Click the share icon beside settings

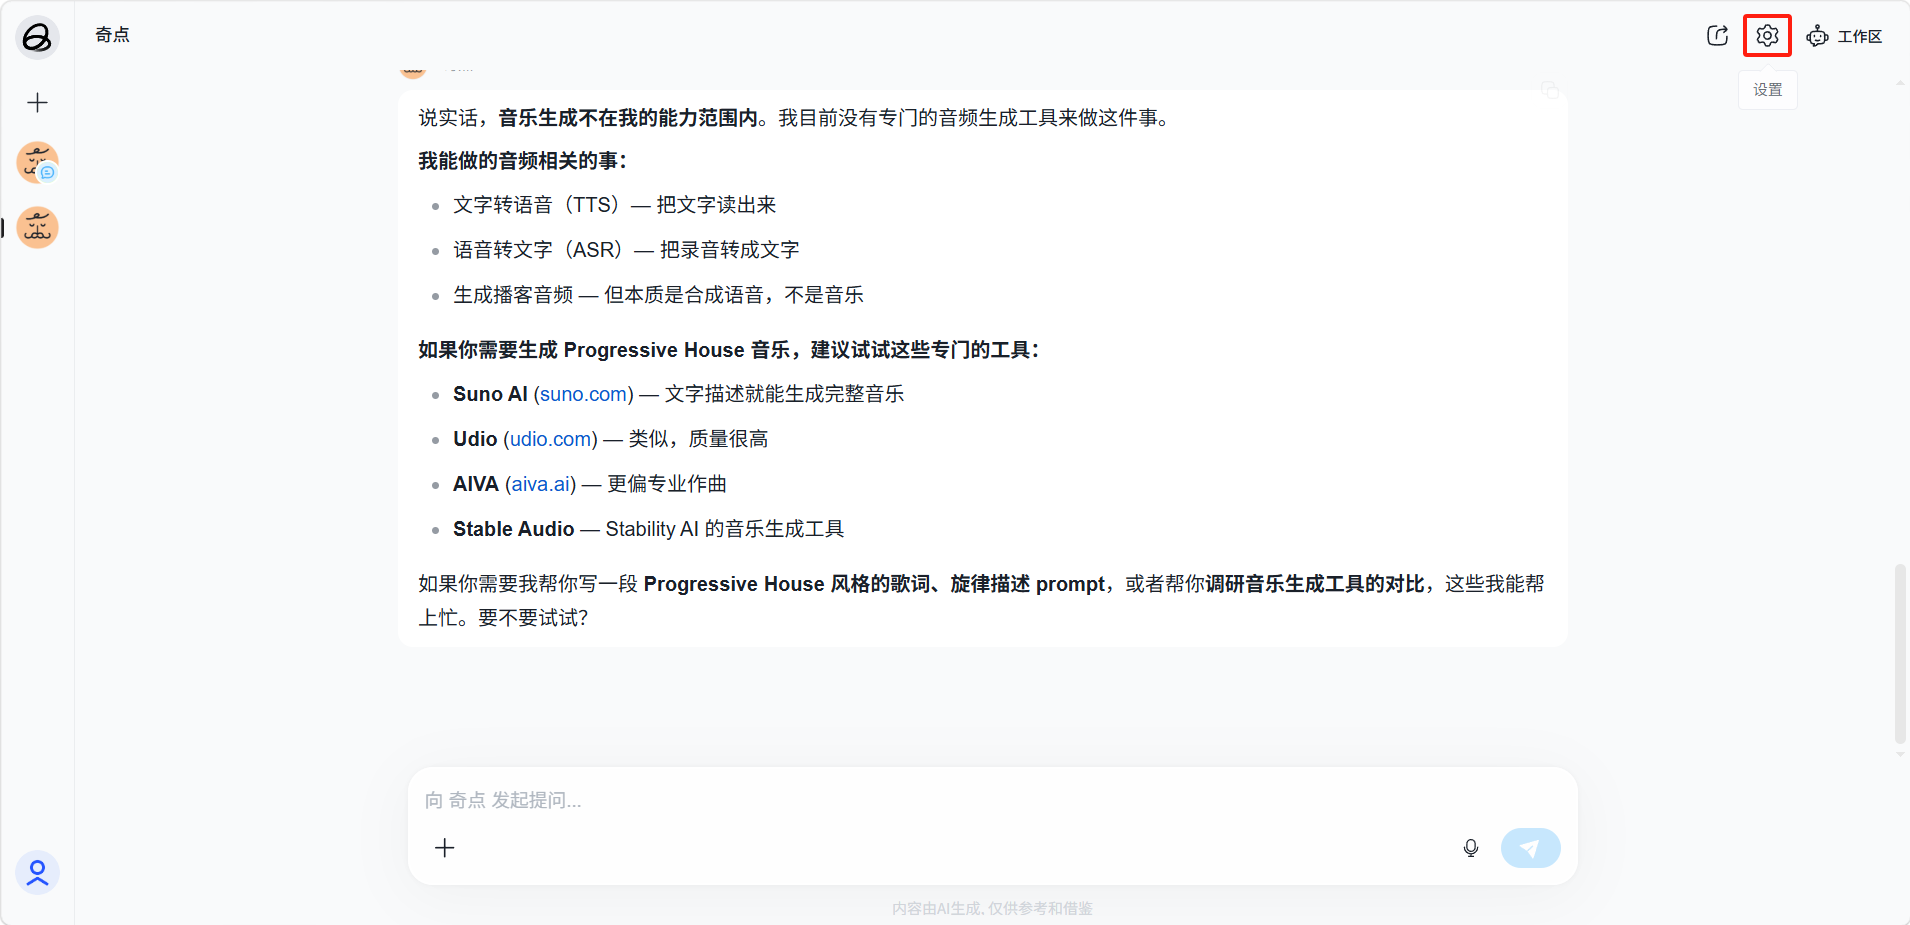[1717, 36]
